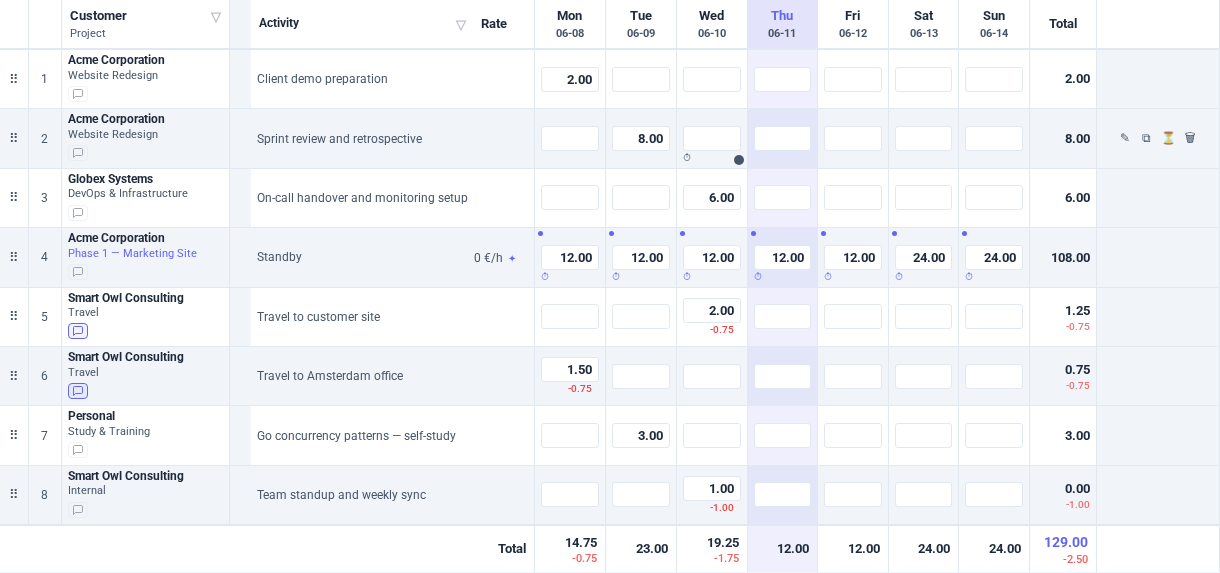Click the edit pencil icon in row 2
The width and height of the screenshot is (1220, 573).
click(x=1125, y=138)
